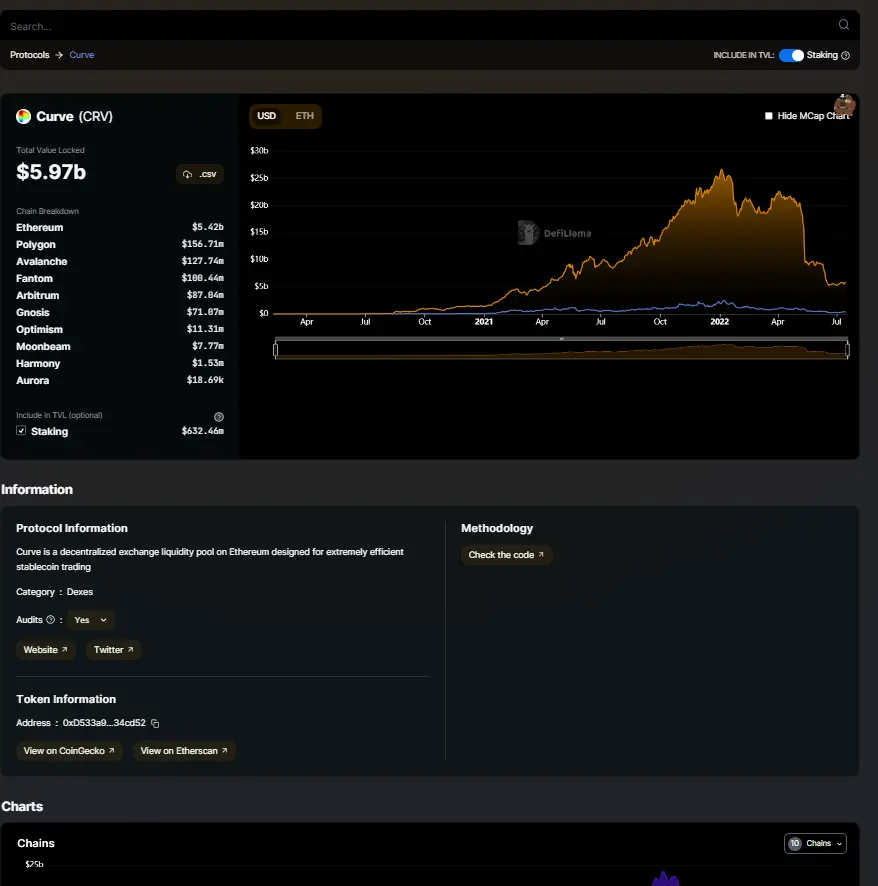Click the Moonbeam chain row
This screenshot has height=886, width=878.
(120, 346)
